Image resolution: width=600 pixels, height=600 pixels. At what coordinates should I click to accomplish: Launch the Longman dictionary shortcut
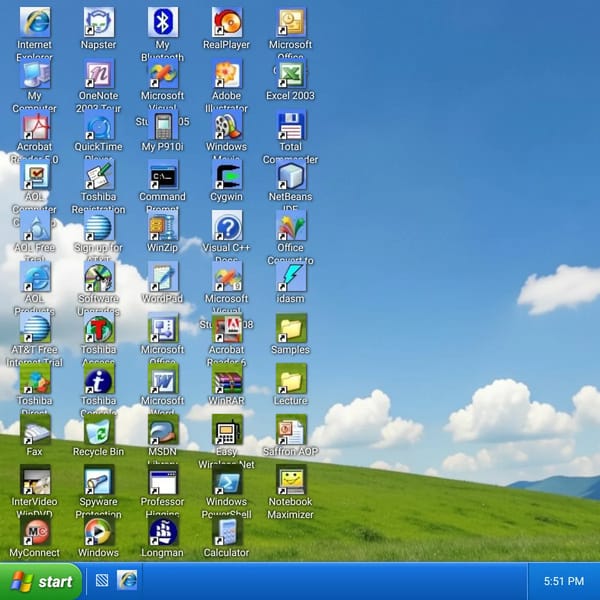click(163, 531)
